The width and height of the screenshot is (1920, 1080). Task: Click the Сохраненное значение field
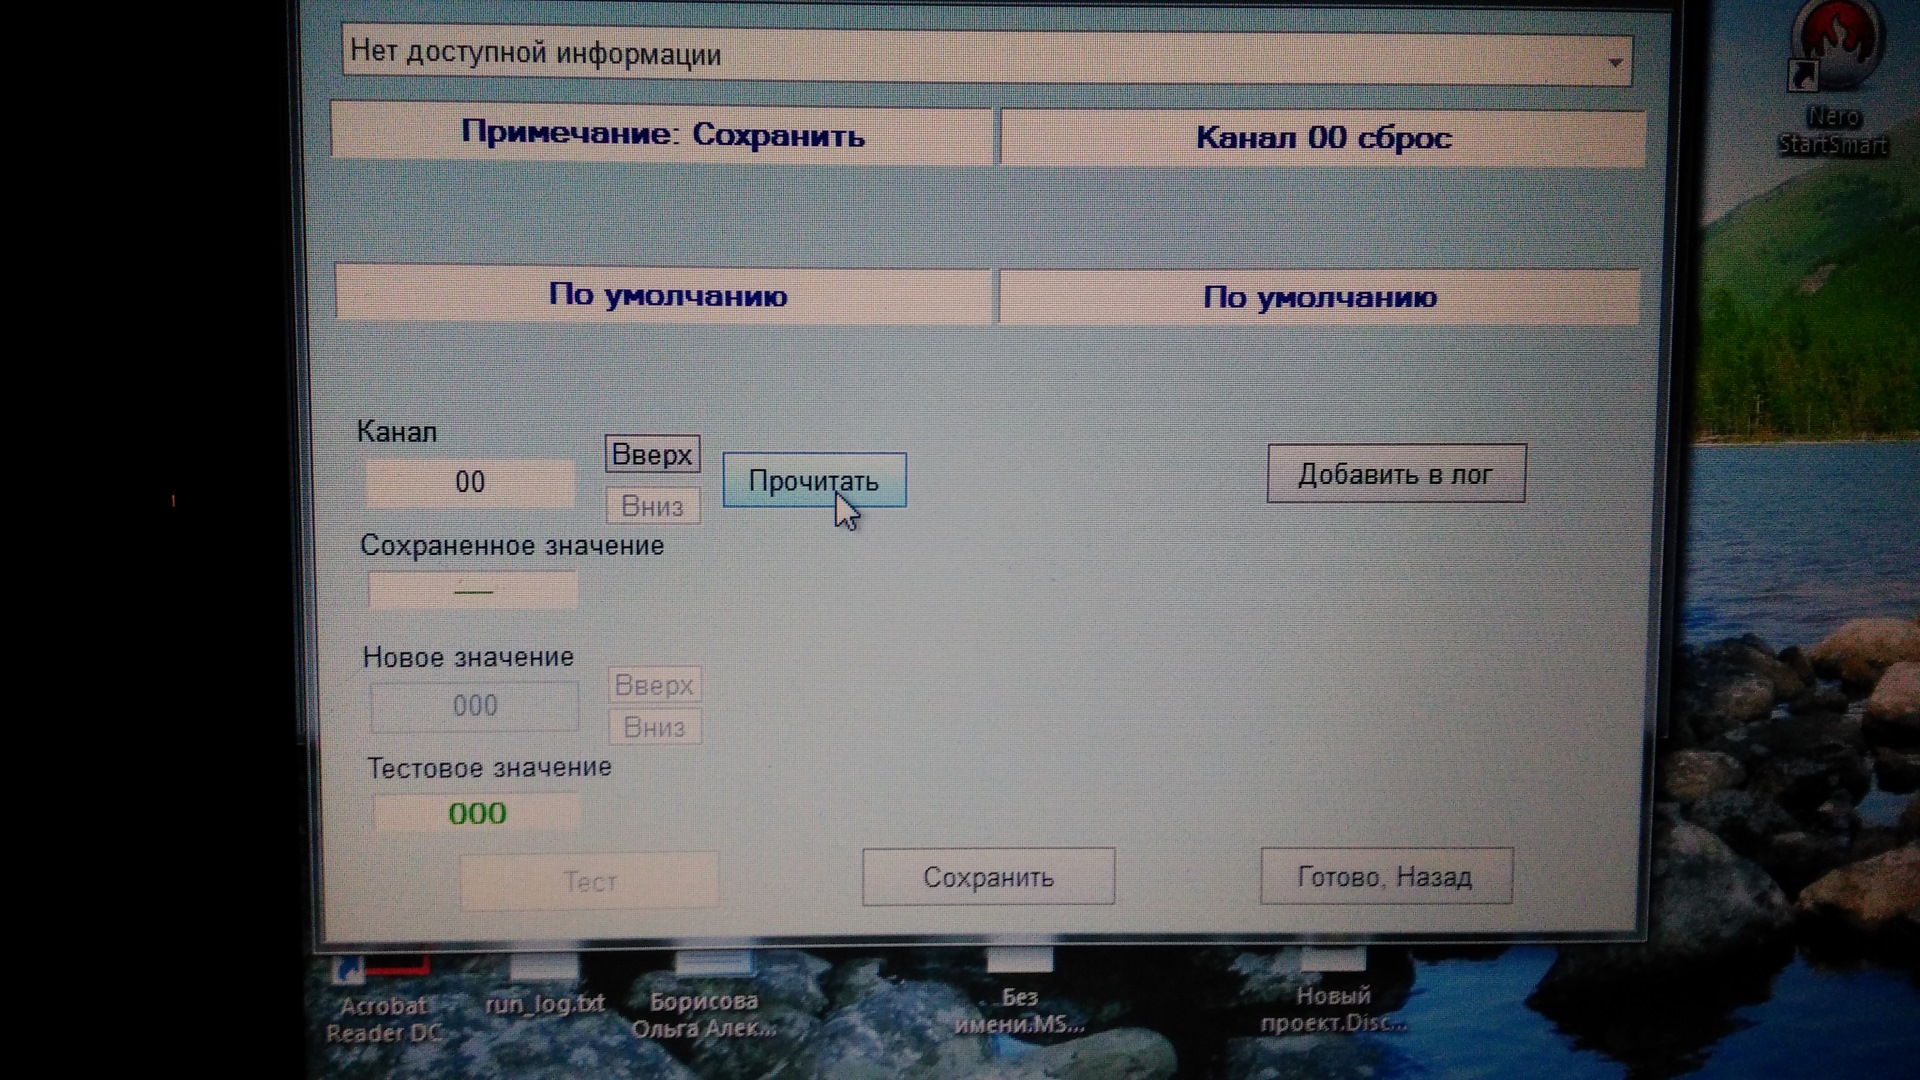click(473, 591)
